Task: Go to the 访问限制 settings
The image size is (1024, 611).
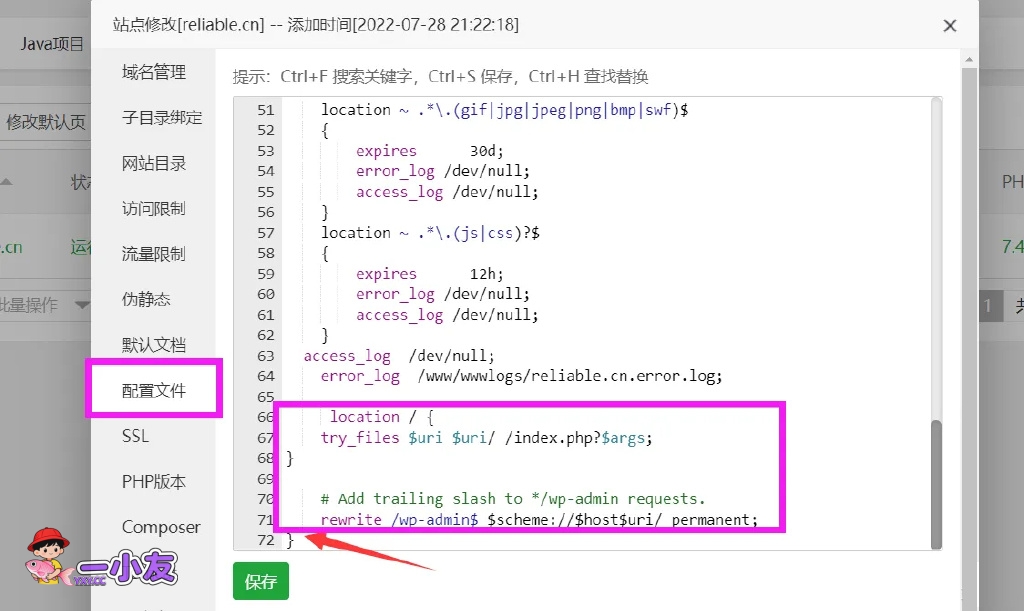Action: (x=154, y=209)
